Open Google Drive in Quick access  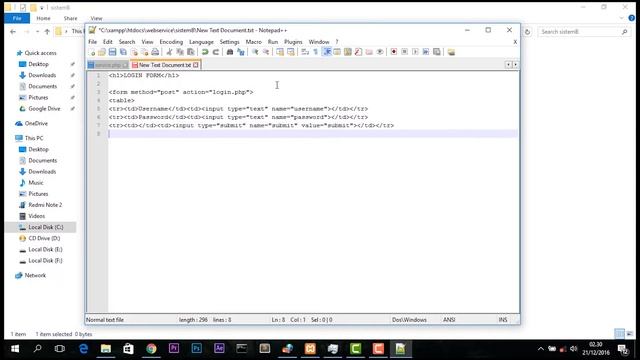click(x=44, y=109)
